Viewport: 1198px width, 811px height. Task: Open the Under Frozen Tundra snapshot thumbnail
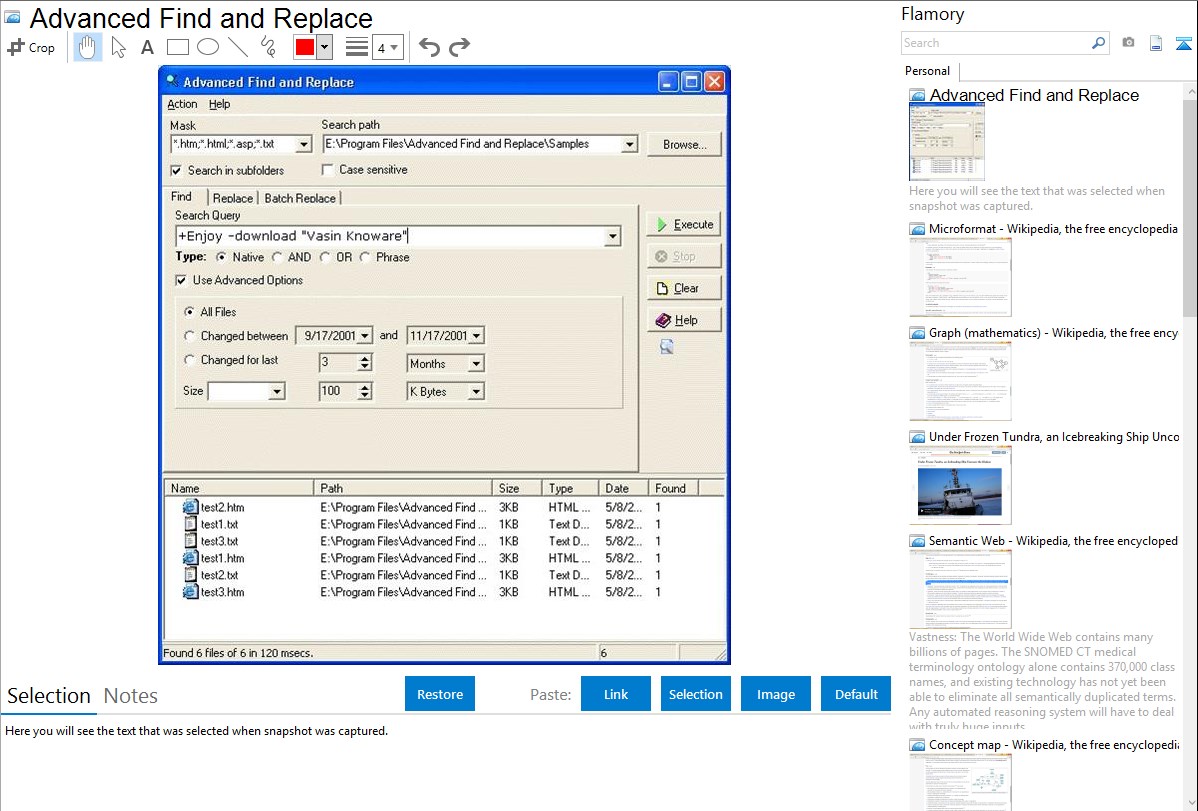pos(960,486)
